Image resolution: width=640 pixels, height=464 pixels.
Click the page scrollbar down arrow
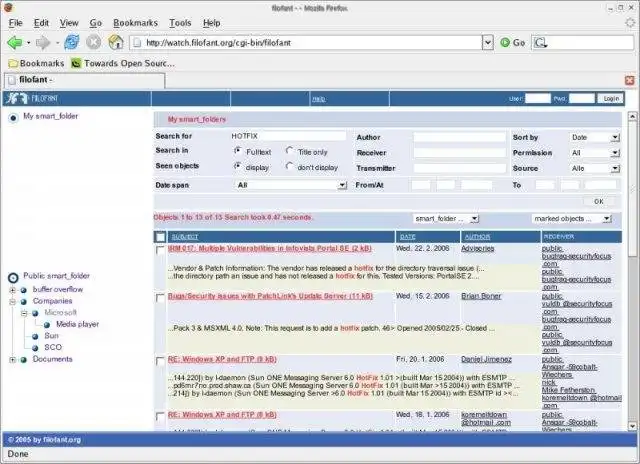click(632, 426)
